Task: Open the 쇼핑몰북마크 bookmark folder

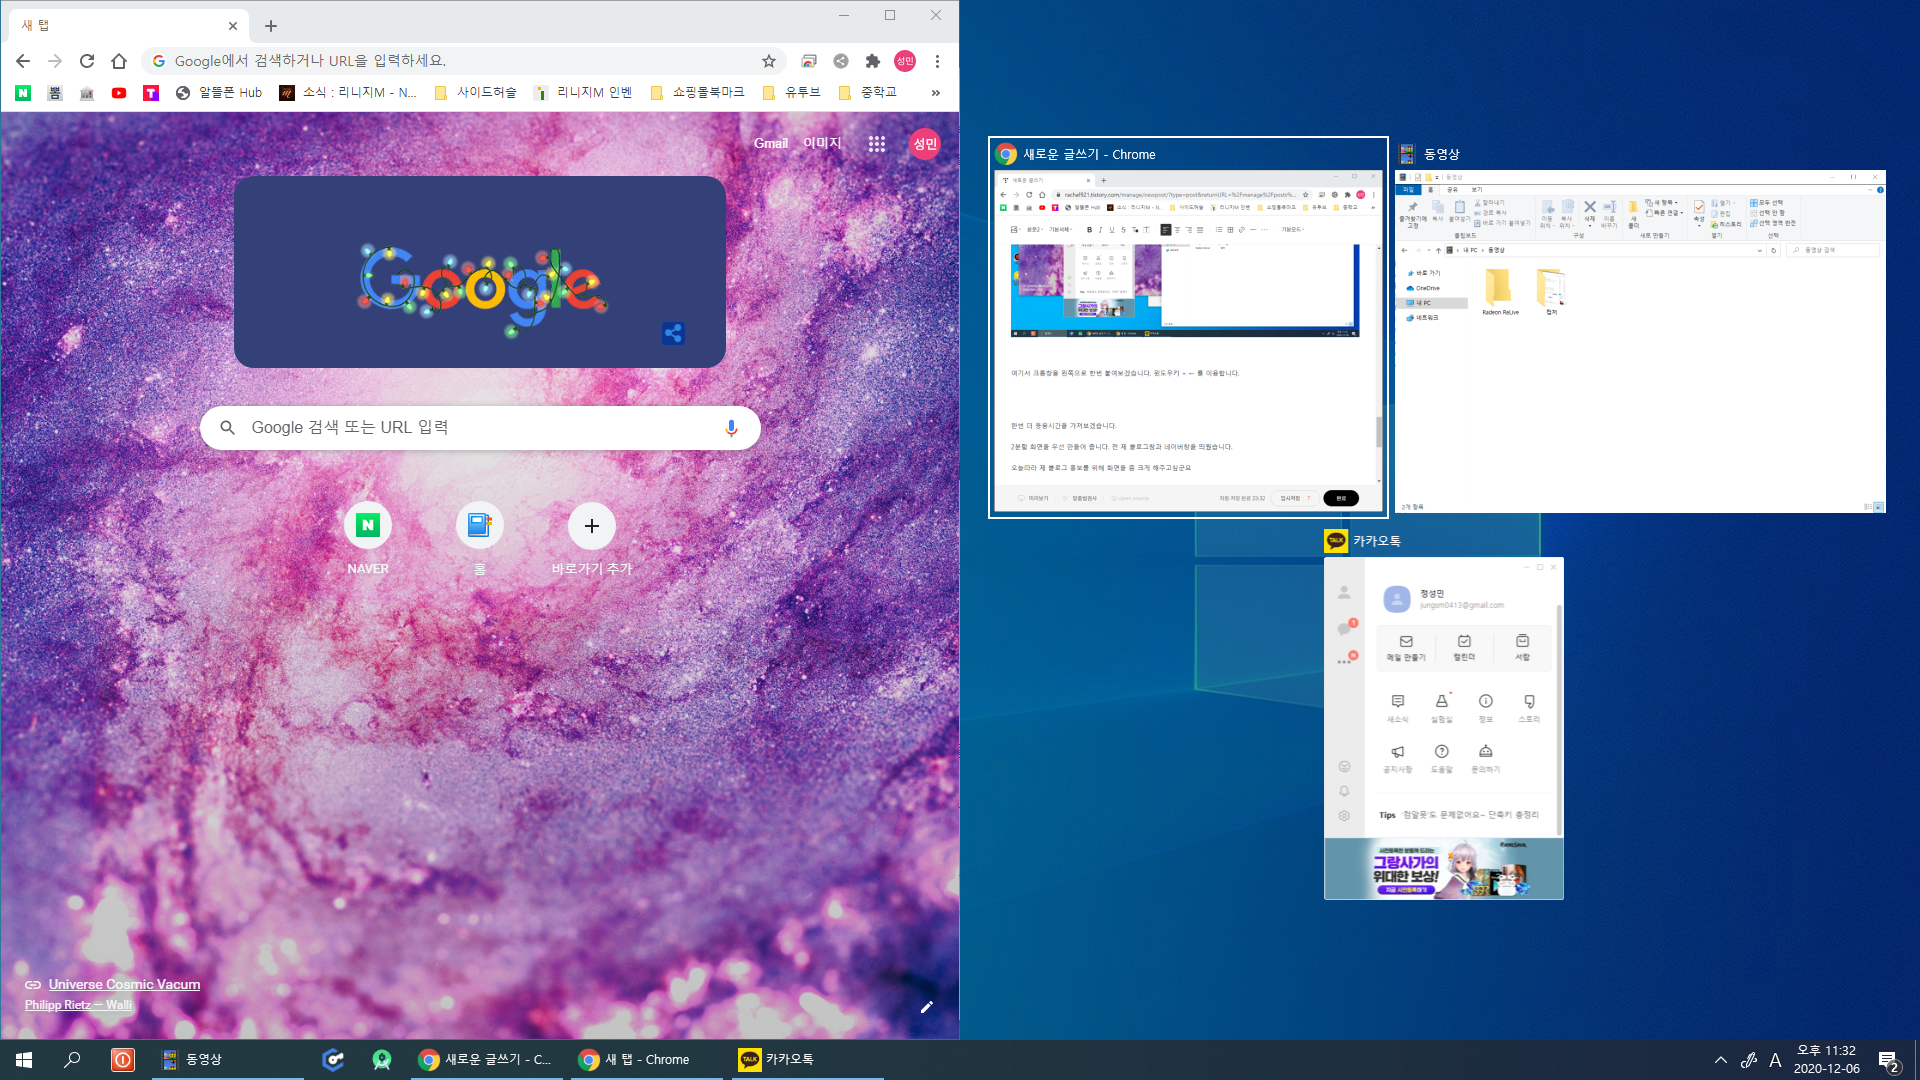Action: (x=697, y=93)
